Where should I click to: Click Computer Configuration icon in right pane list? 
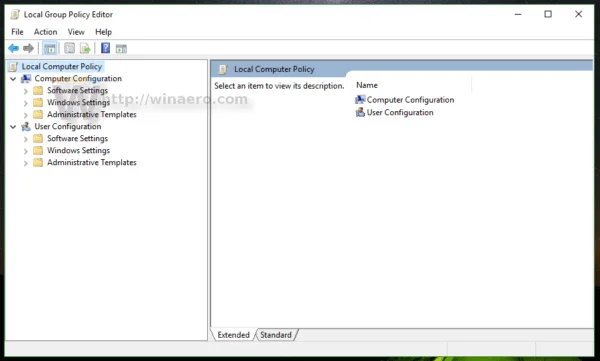point(360,100)
